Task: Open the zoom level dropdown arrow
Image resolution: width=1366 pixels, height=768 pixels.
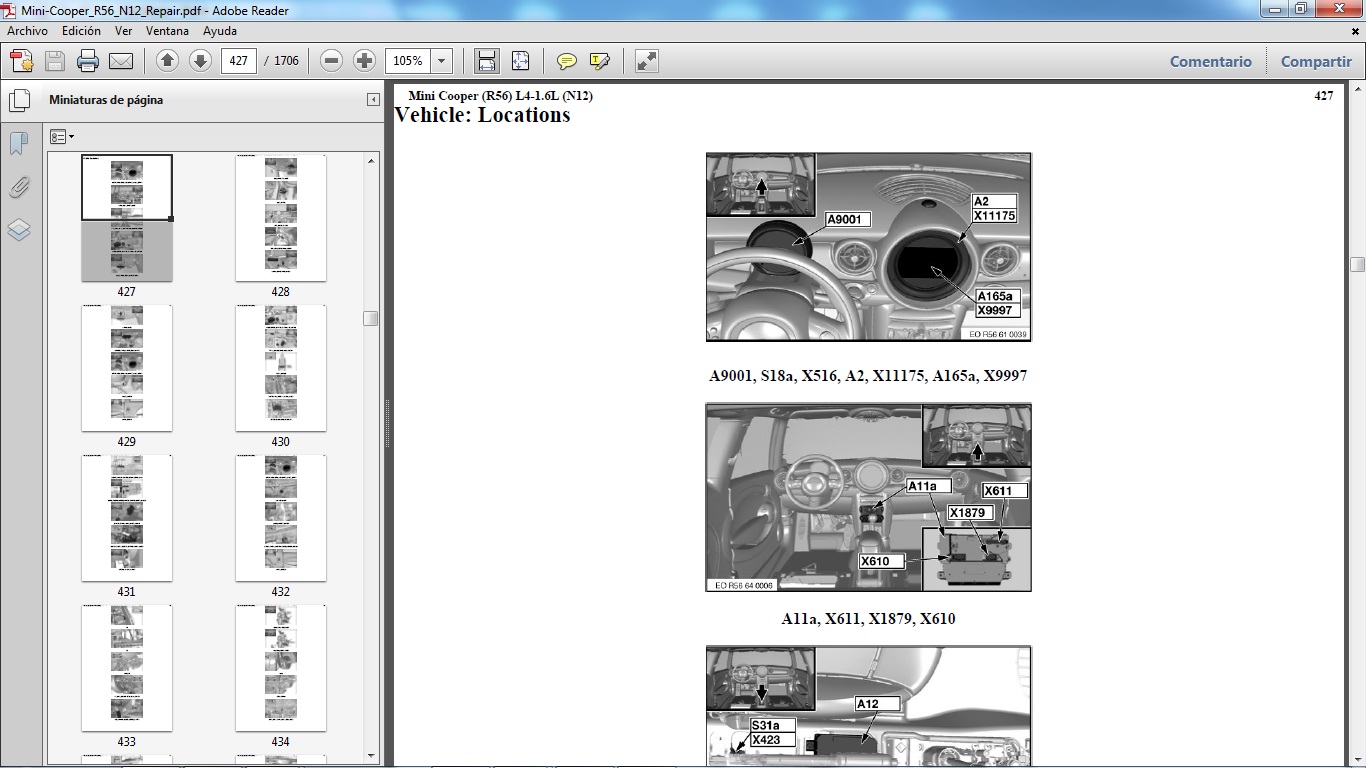Action: click(442, 61)
